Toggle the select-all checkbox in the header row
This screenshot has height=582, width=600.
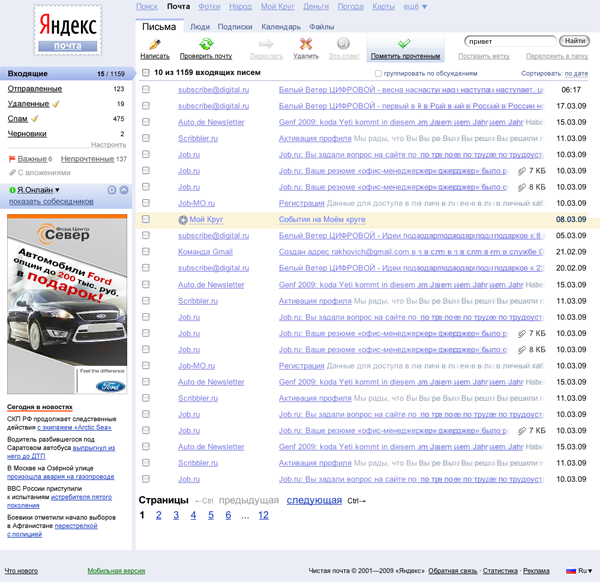(x=146, y=73)
